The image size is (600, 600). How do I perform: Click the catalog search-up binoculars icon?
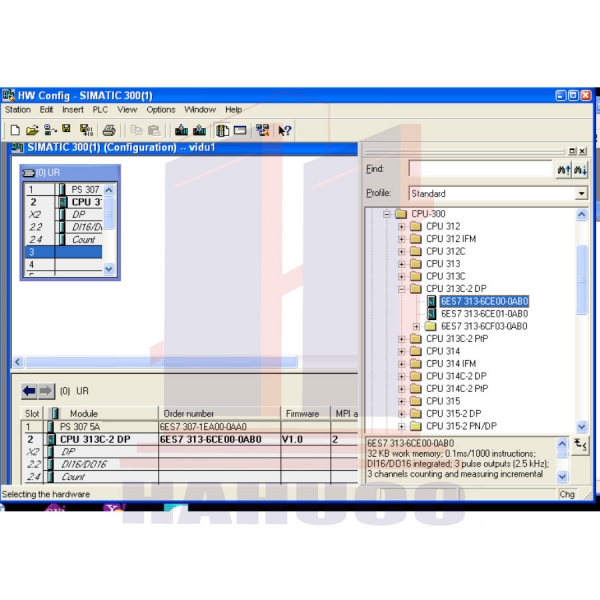point(564,170)
